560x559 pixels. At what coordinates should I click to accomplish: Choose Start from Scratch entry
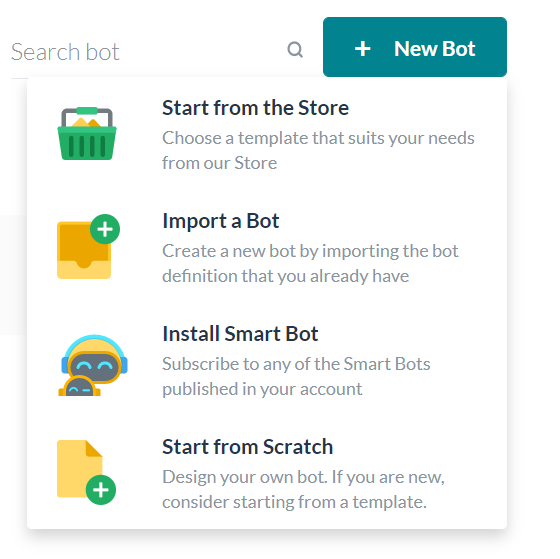point(267,473)
